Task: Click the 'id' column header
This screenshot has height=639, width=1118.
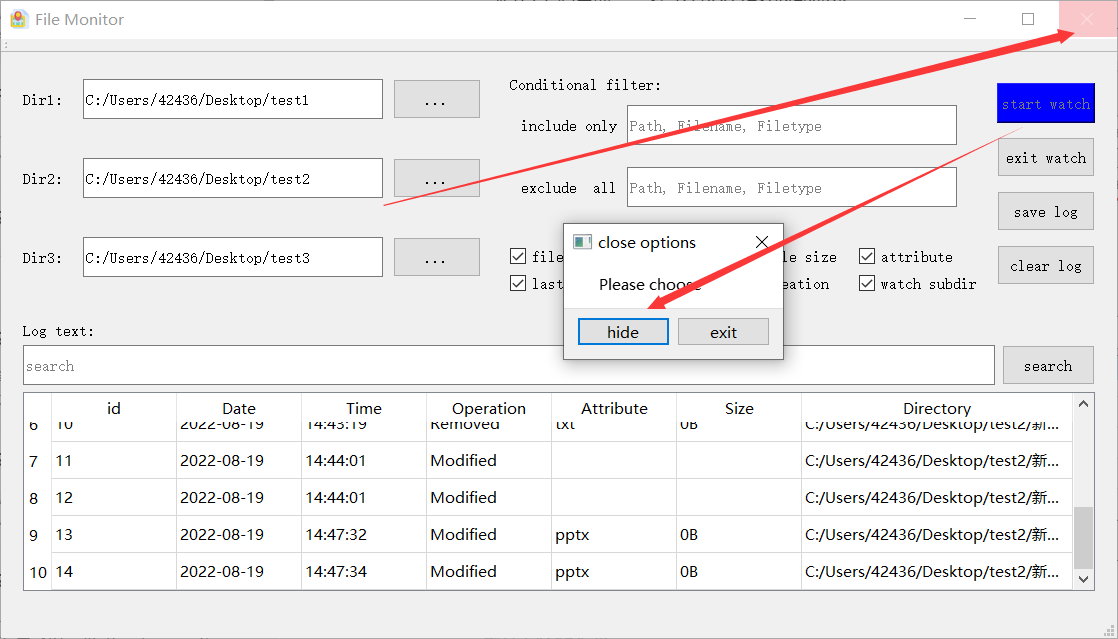Action: (x=114, y=408)
